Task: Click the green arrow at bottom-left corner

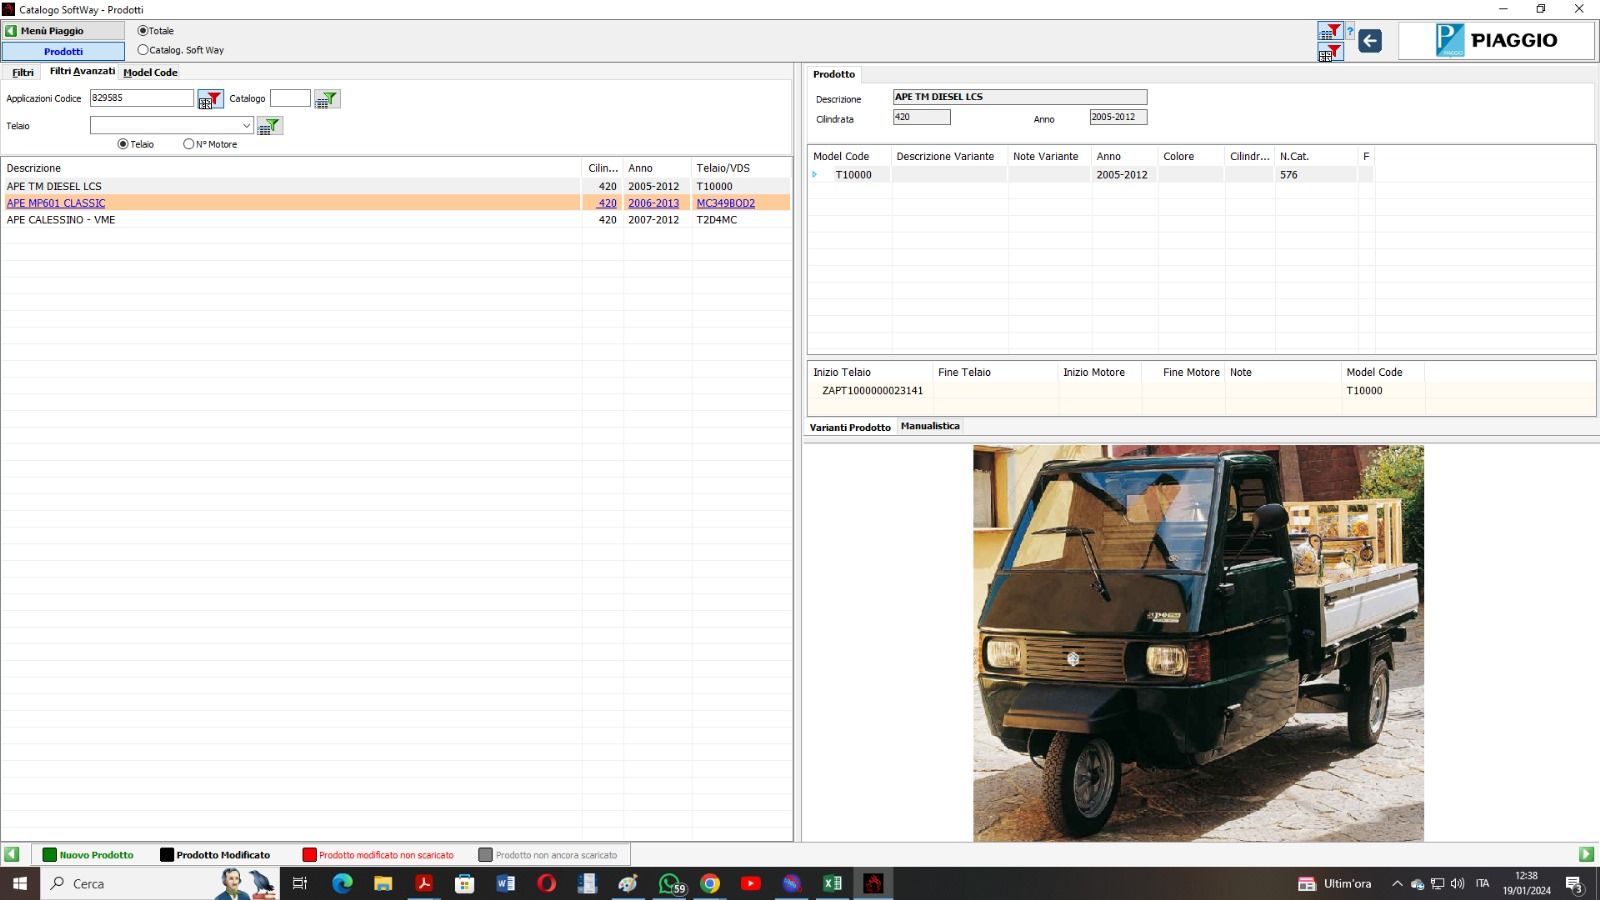Action: click(x=12, y=854)
